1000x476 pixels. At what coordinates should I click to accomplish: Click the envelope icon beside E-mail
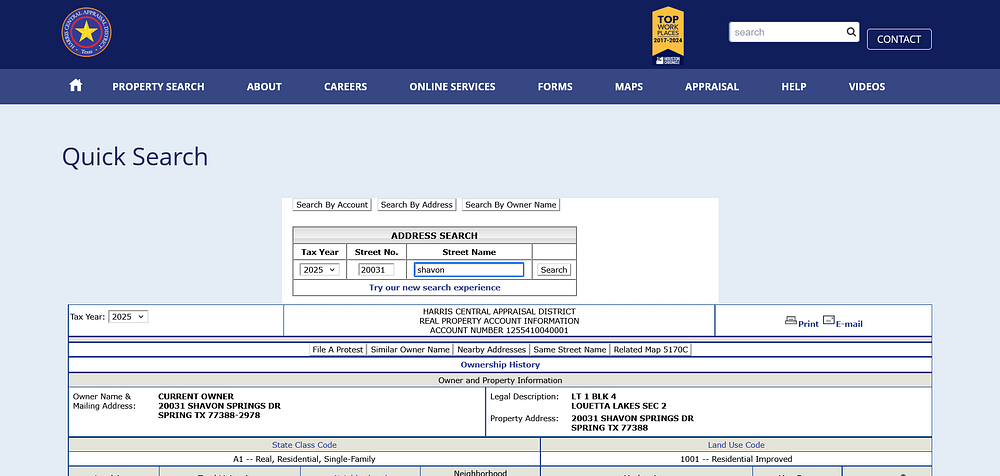828,320
